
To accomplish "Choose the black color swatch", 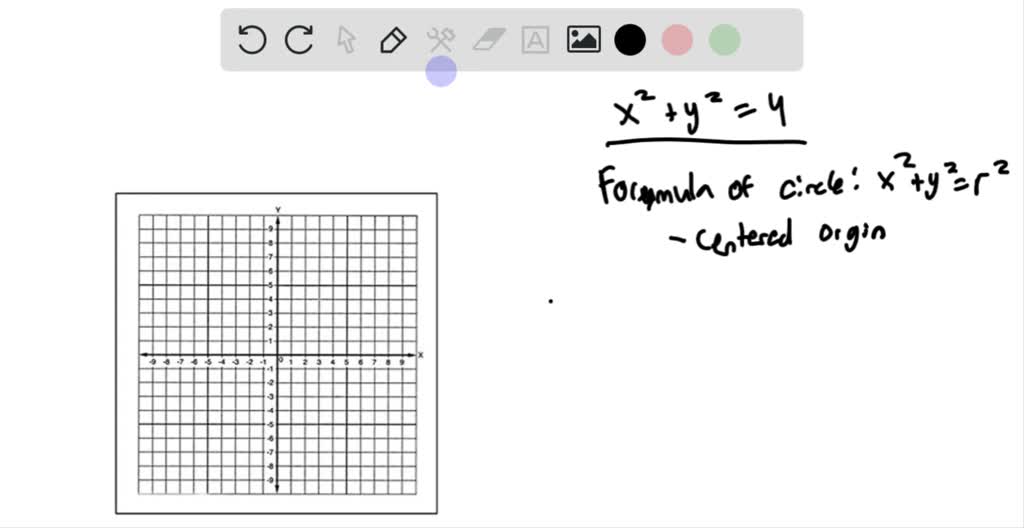I will [x=630, y=40].
